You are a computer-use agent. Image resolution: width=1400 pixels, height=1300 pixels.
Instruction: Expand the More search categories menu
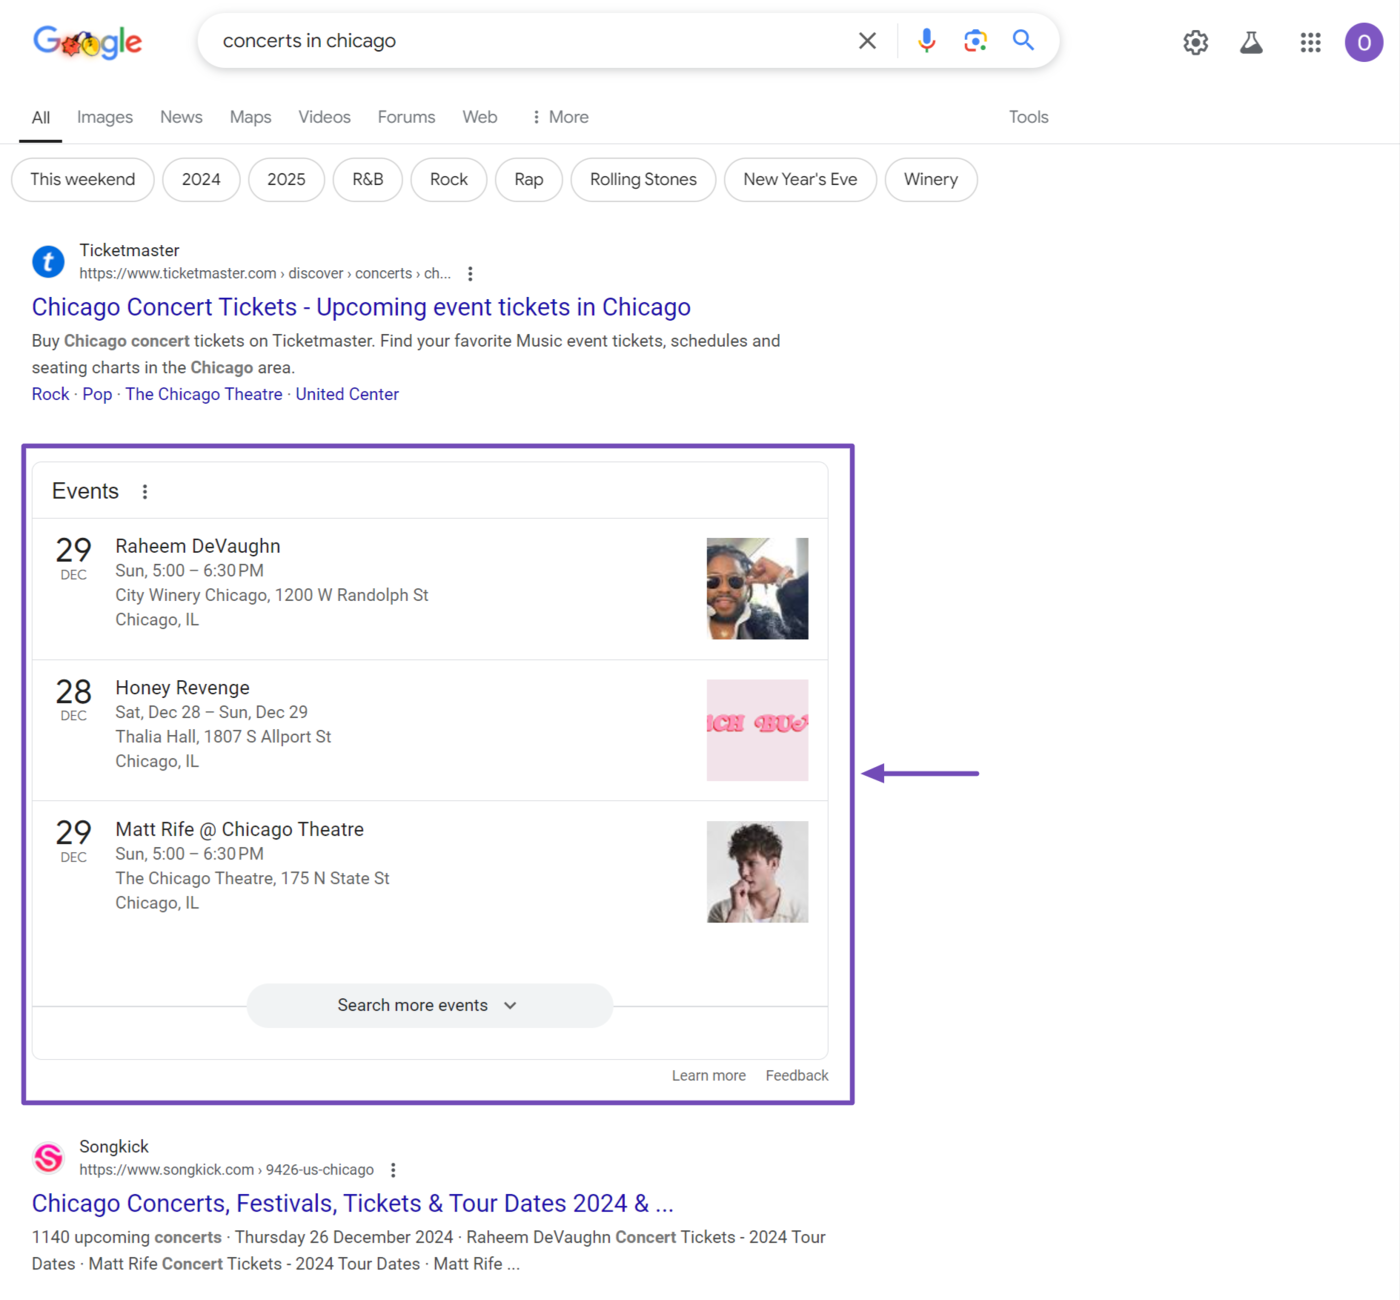click(x=560, y=117)
